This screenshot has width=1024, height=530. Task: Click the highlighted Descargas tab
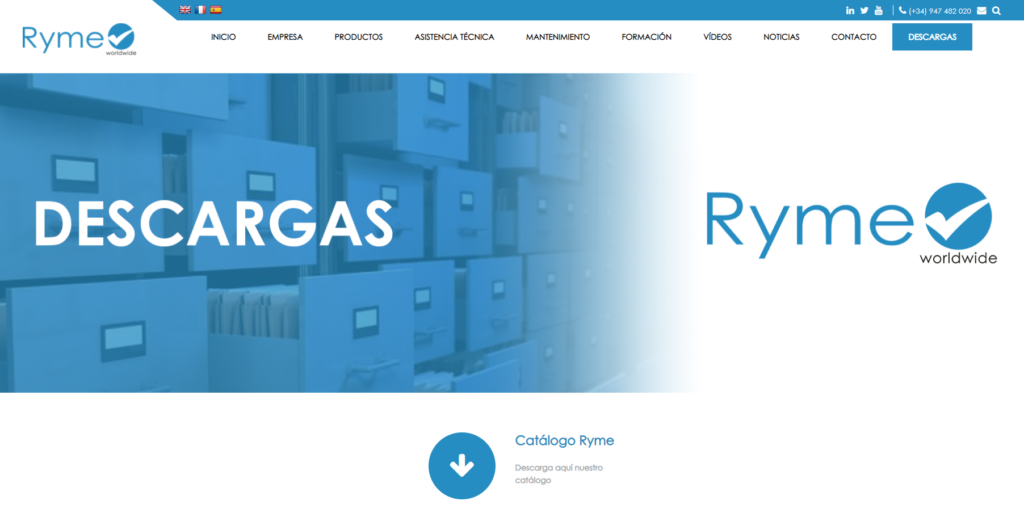(931, 37)
